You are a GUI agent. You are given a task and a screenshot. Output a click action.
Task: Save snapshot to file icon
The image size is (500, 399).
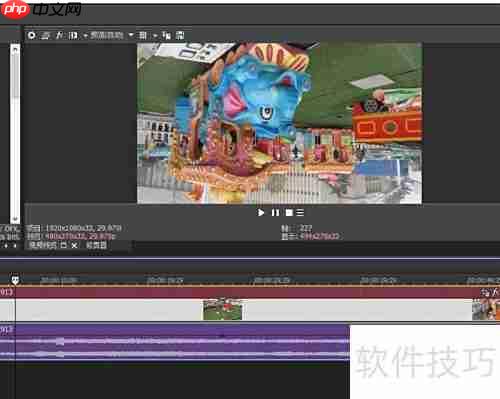tap(180, 35)
